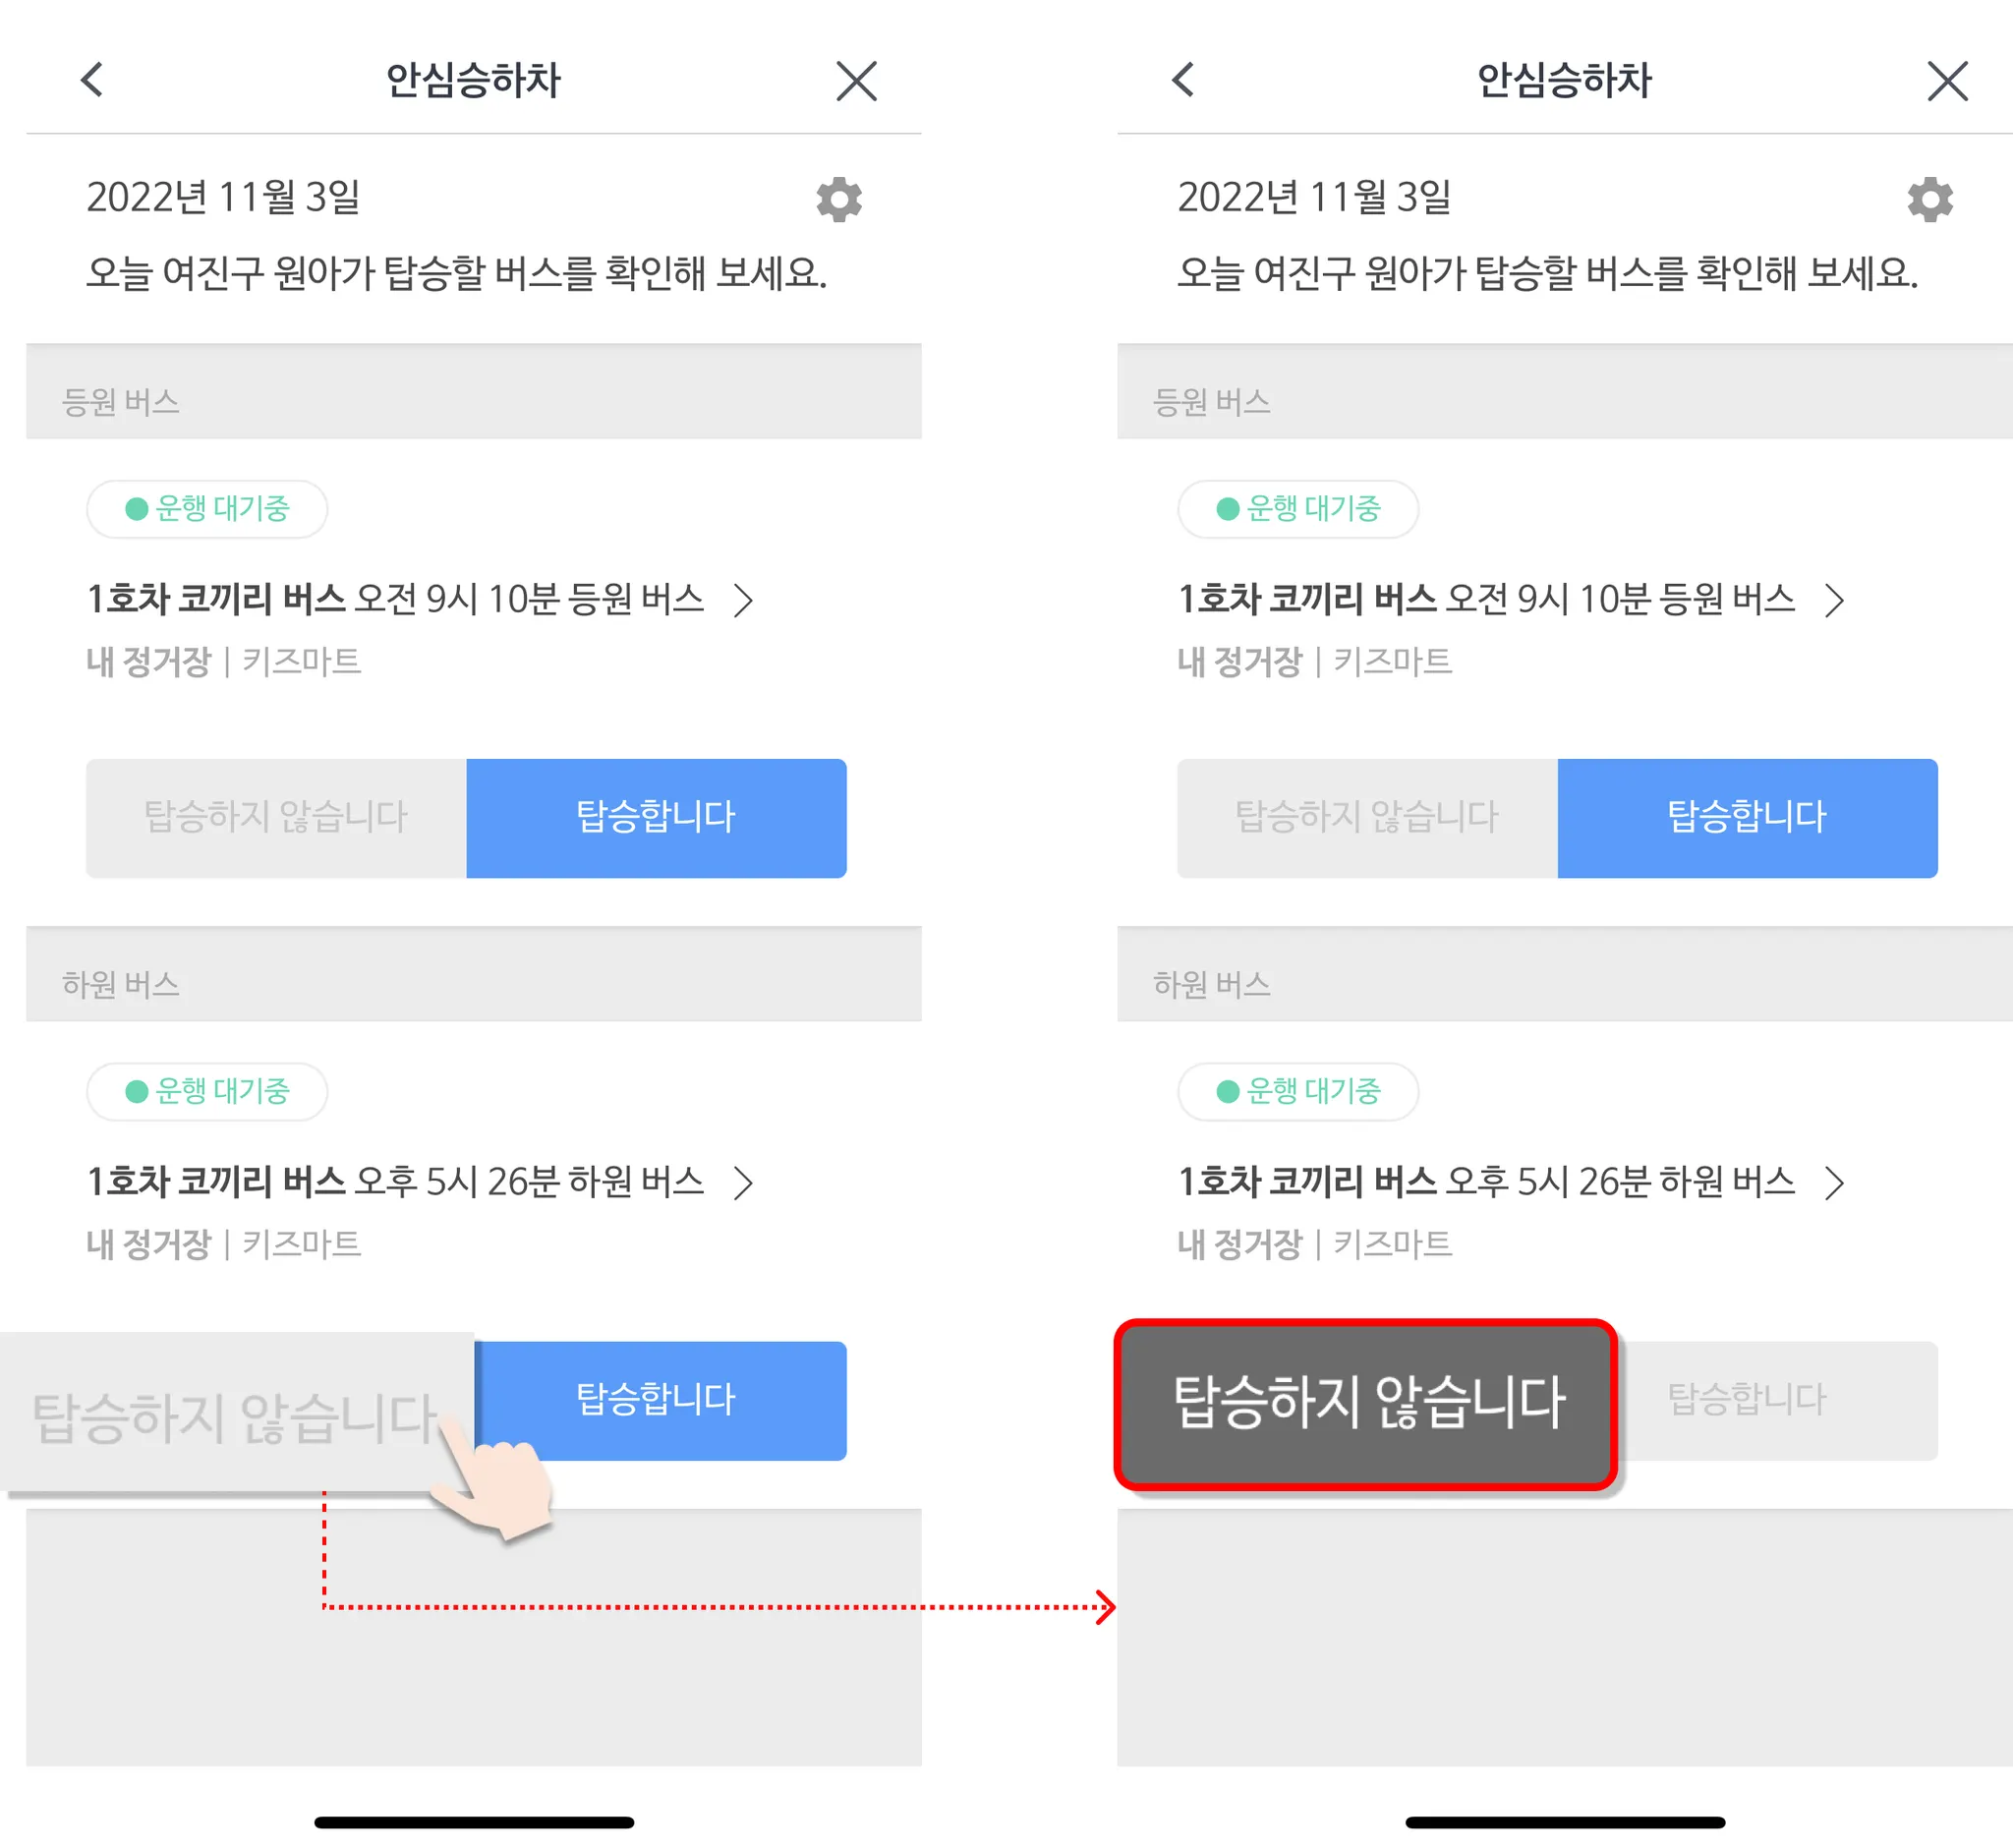Go back using right screen's back arrow
The image size is (2013, 1848).
1184,80
